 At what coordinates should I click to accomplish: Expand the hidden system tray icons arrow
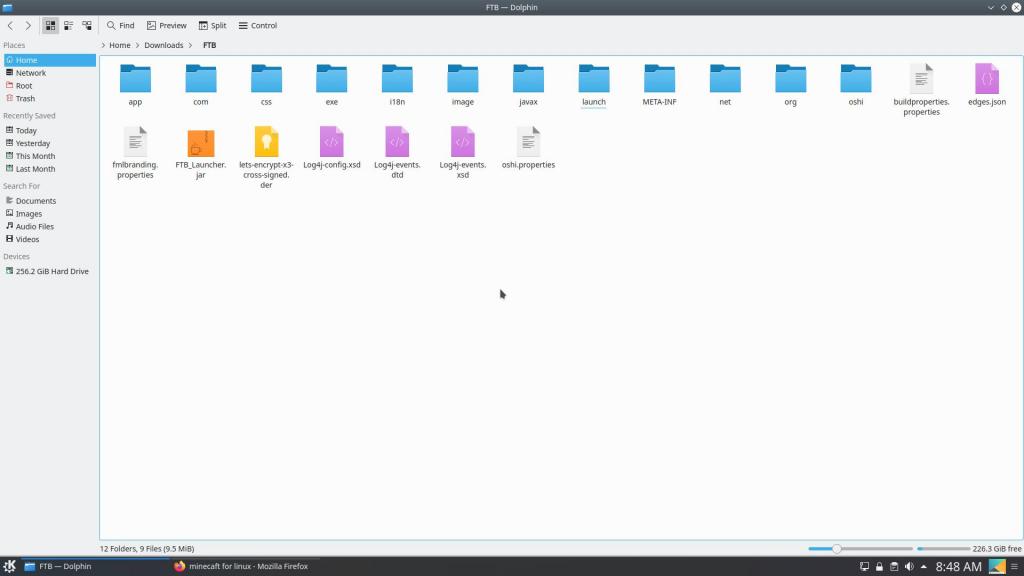pos(923,566)
